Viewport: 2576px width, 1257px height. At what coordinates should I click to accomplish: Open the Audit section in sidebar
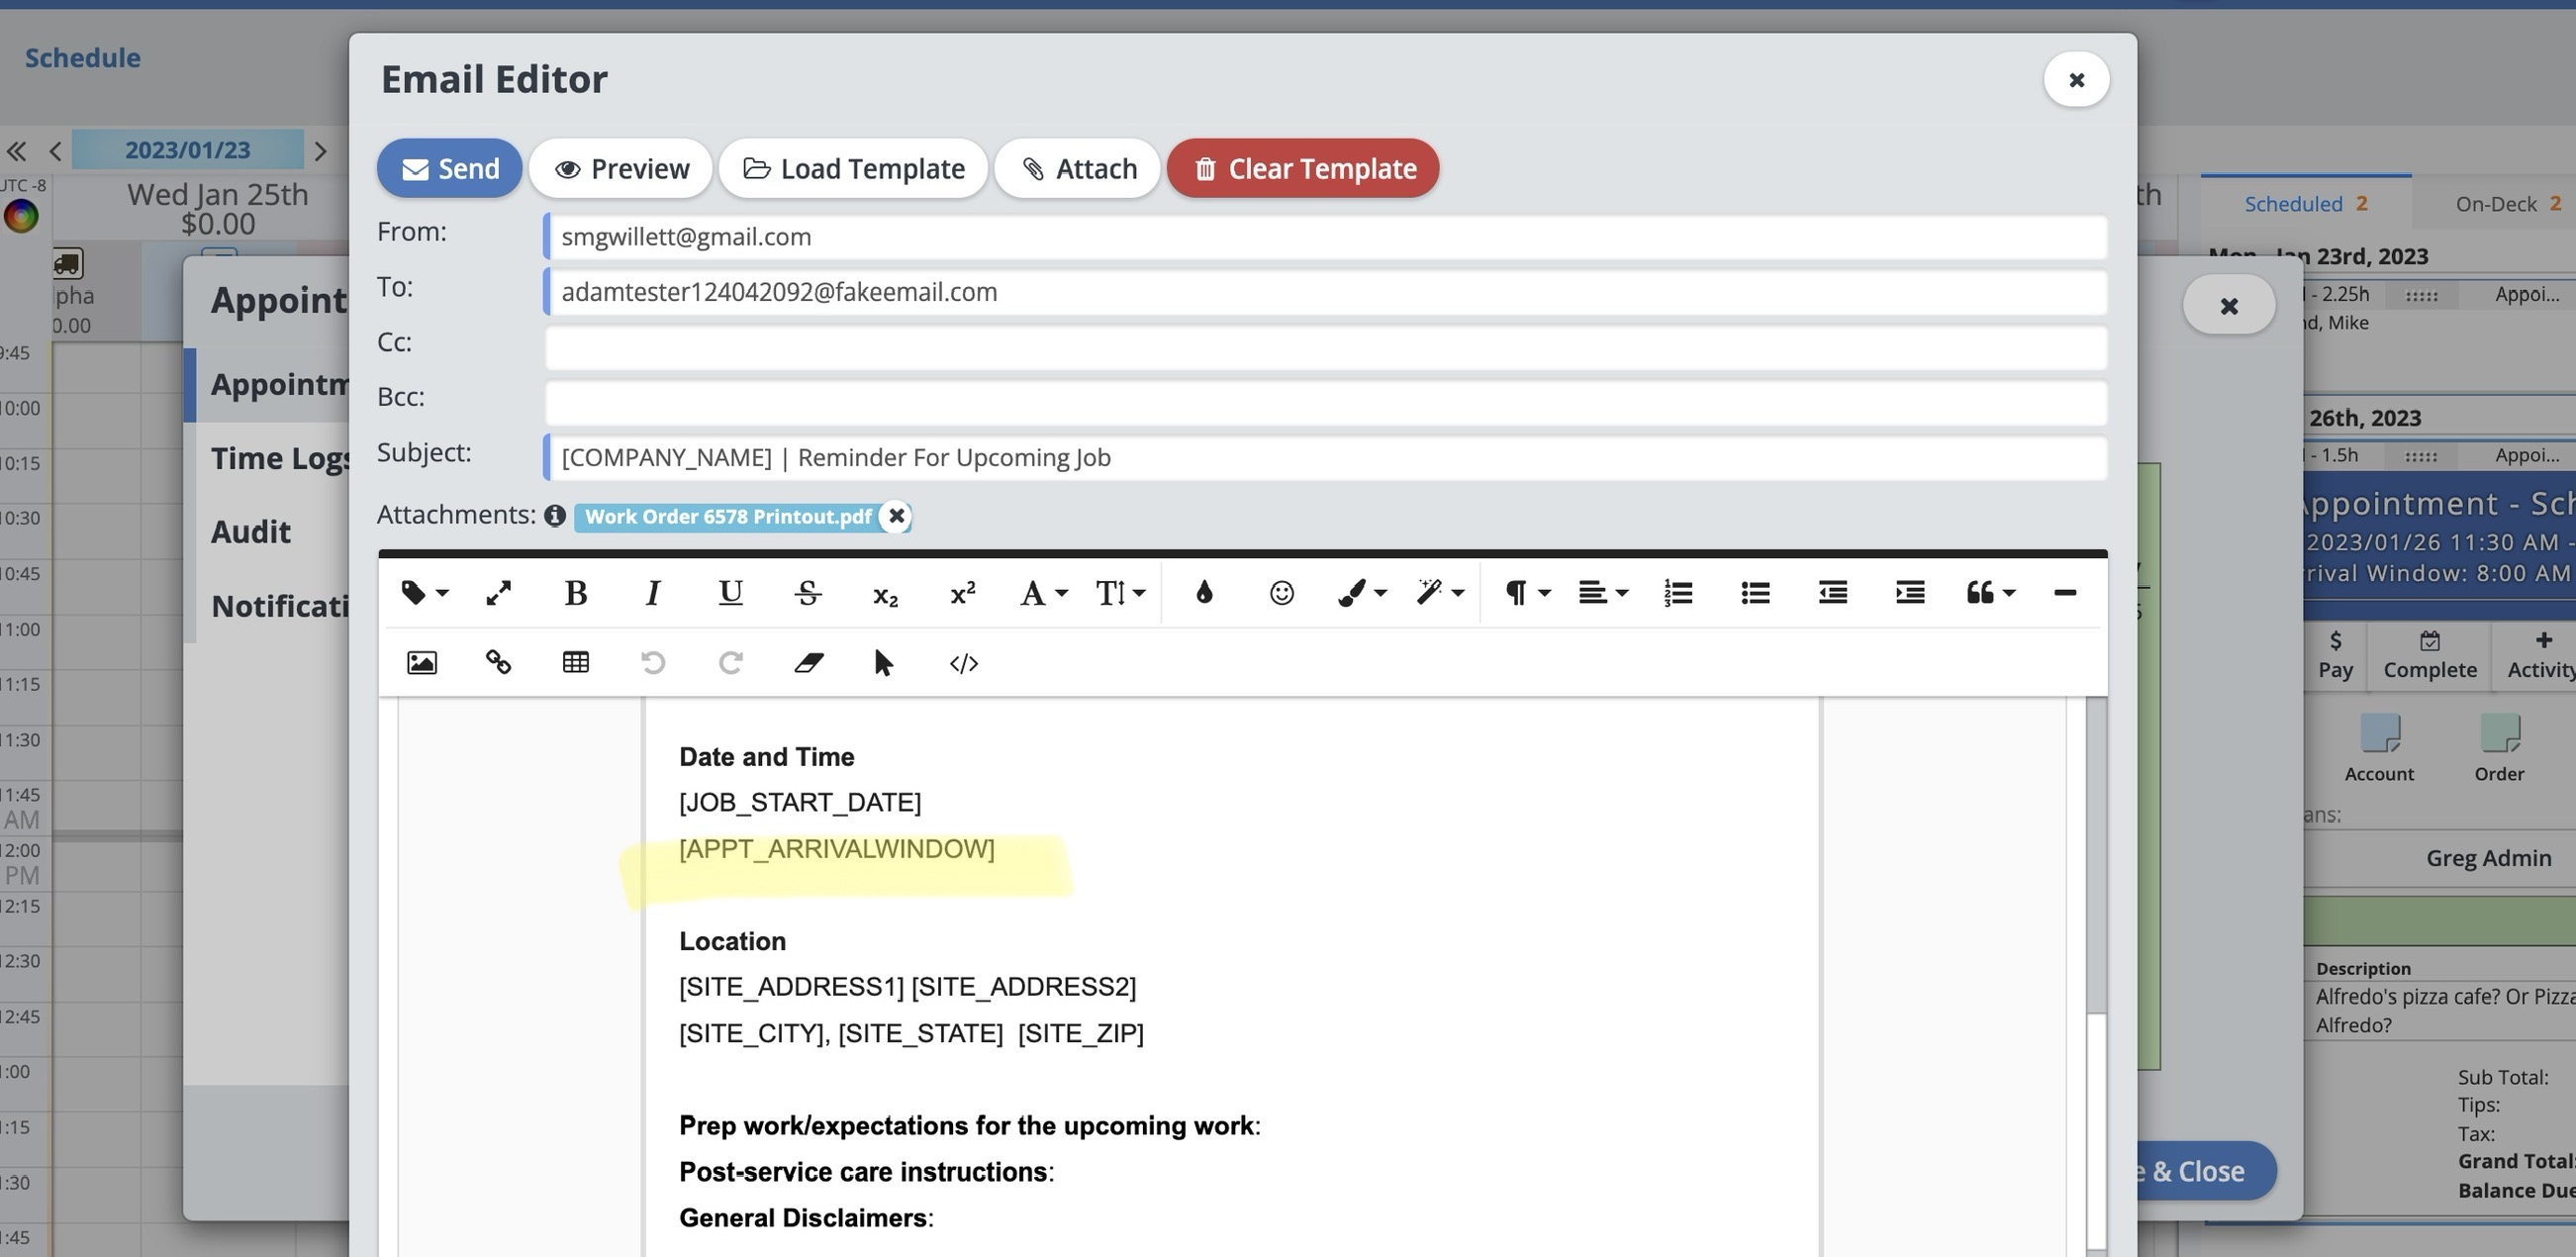pos(251,532)
